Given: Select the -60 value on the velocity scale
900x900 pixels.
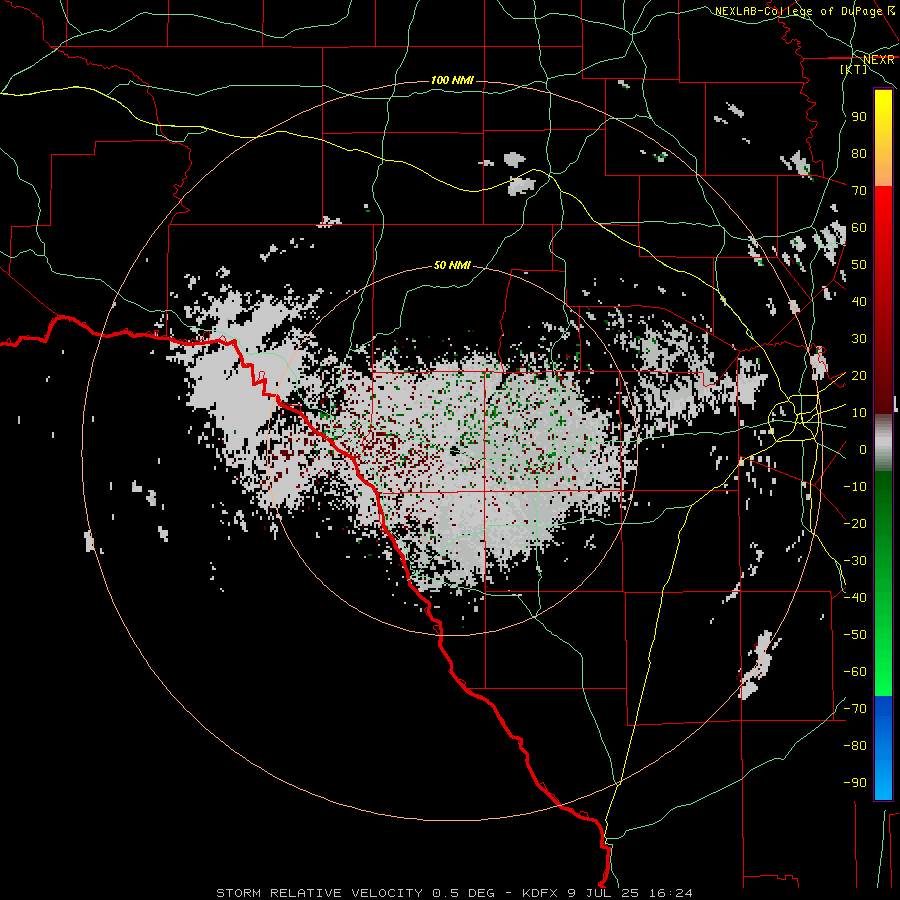Looking at the screenshot, I should pyautogui.click(x=855, y=672).
